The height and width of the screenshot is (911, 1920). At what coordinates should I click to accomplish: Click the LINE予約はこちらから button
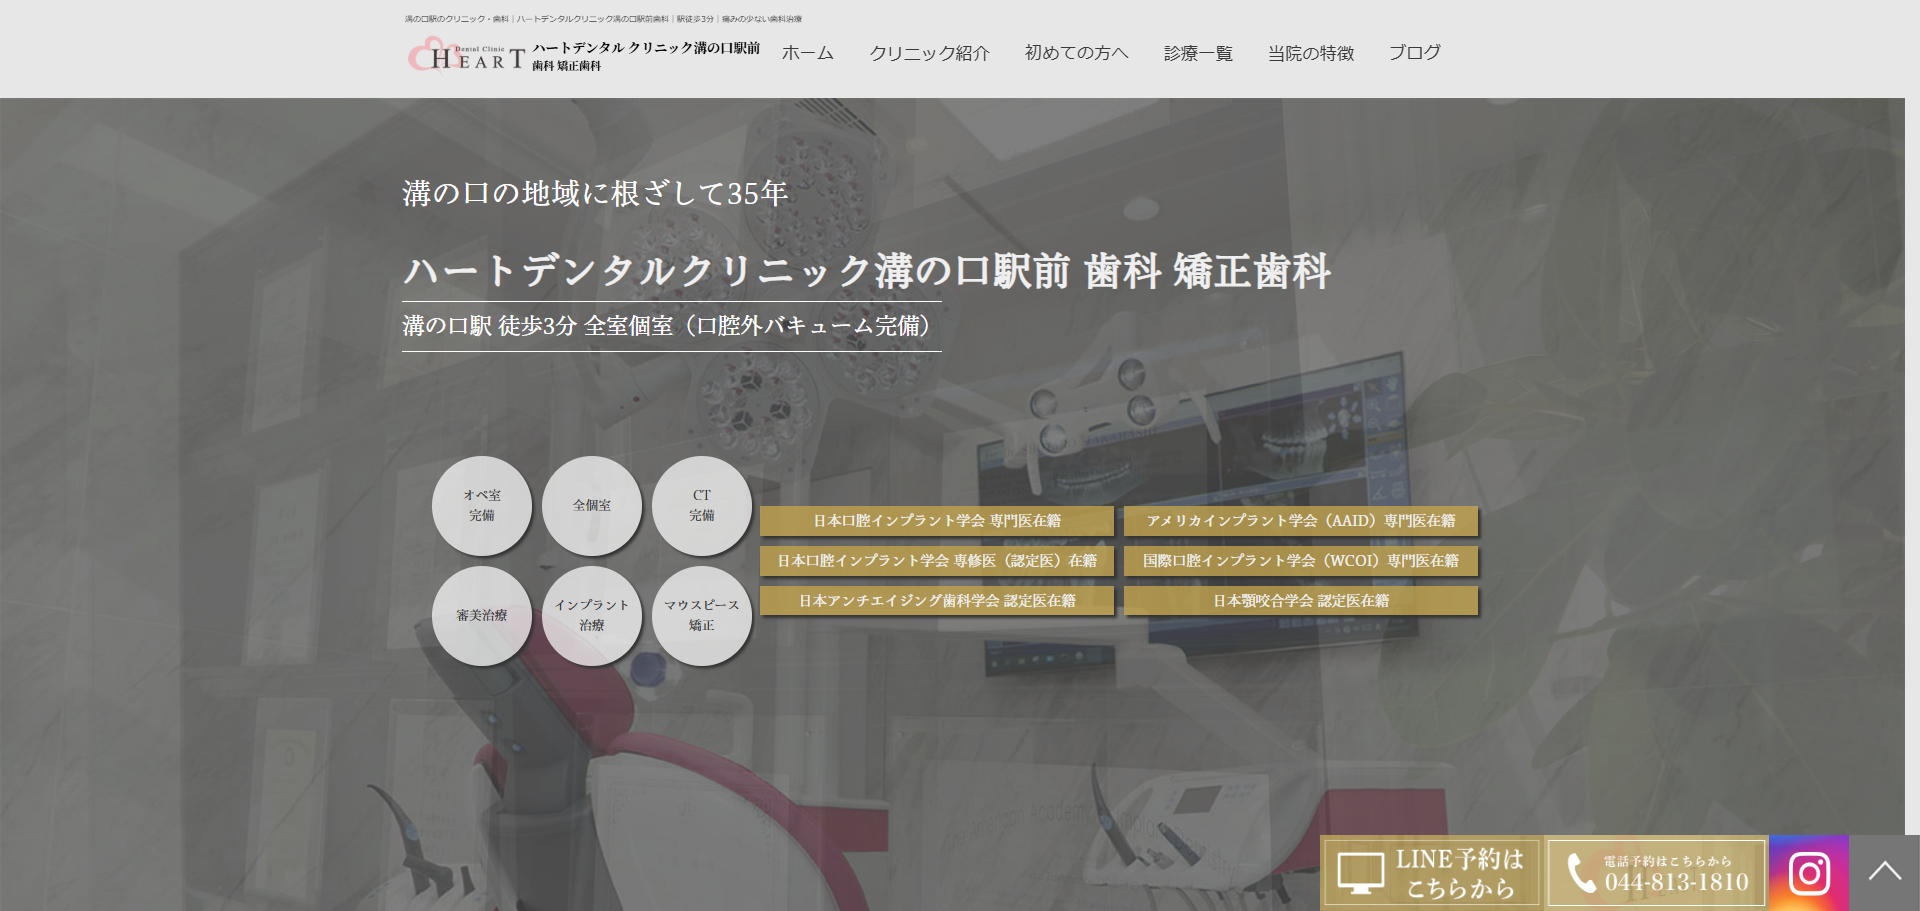click(x=1432, y=873)
